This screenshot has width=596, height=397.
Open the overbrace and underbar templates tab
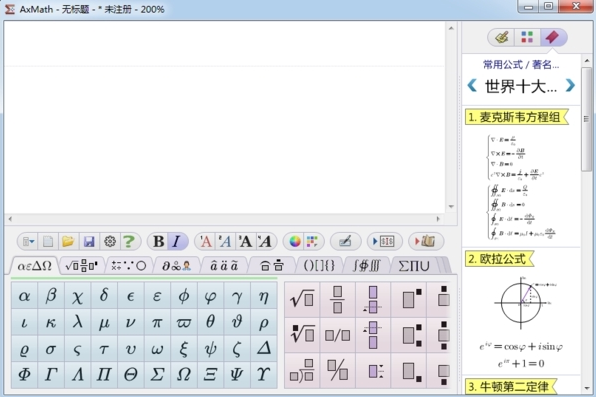pyautogui.click(x=272, y=266)
